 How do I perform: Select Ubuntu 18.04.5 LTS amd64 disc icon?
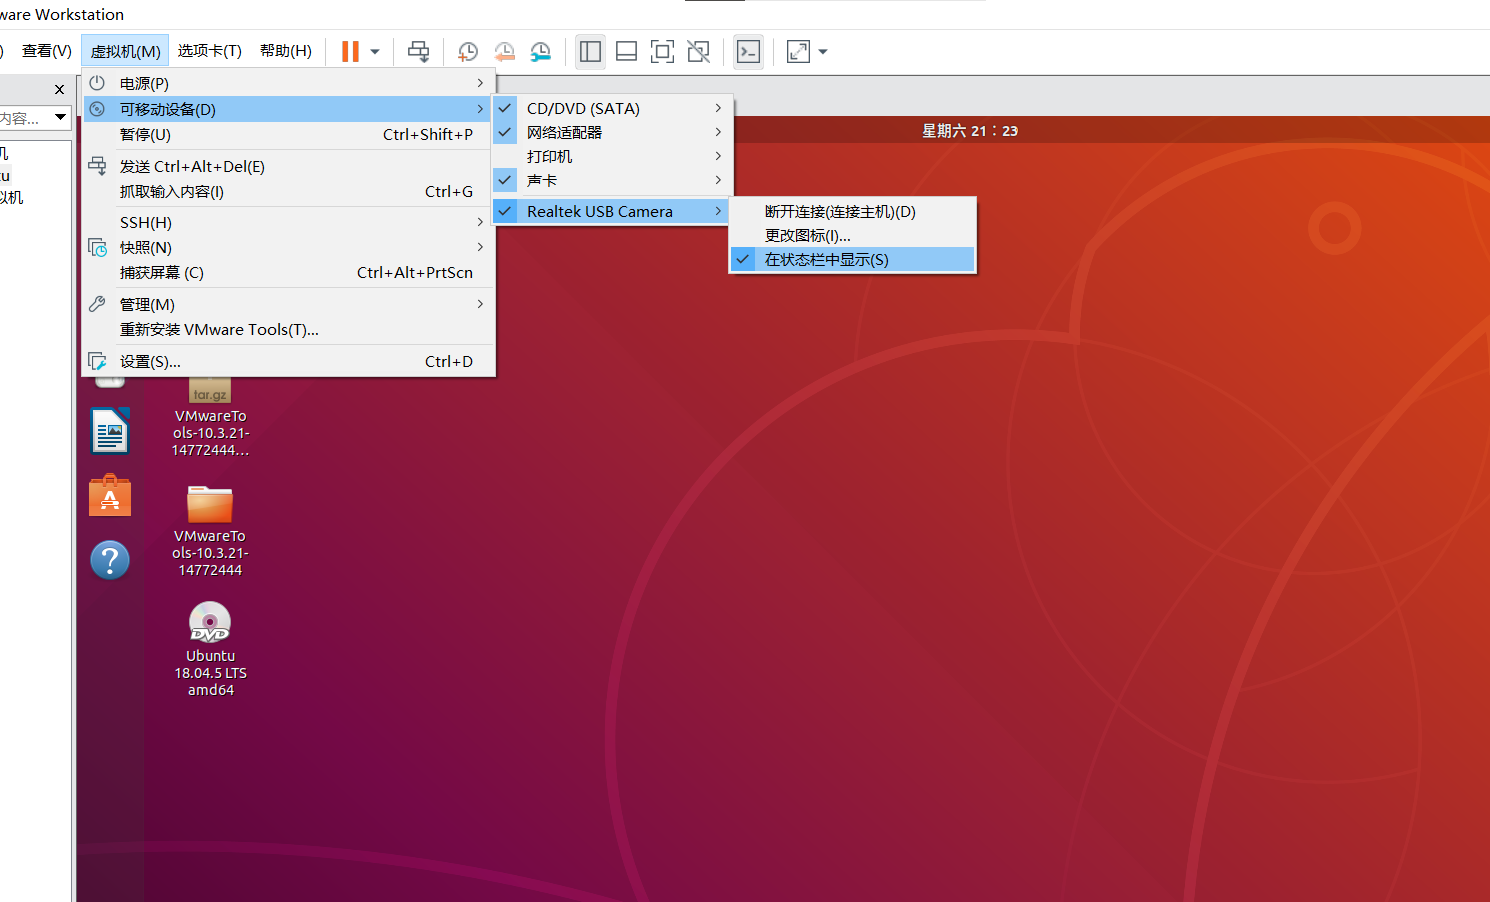[x=210, y=649]
